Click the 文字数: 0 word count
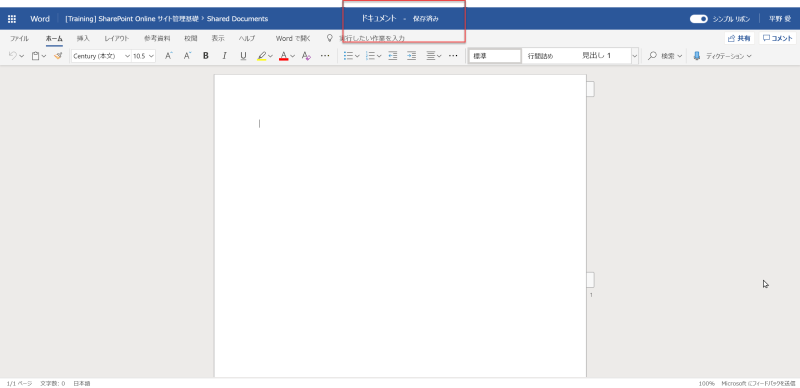800x388 pixels. click(53, 383)
